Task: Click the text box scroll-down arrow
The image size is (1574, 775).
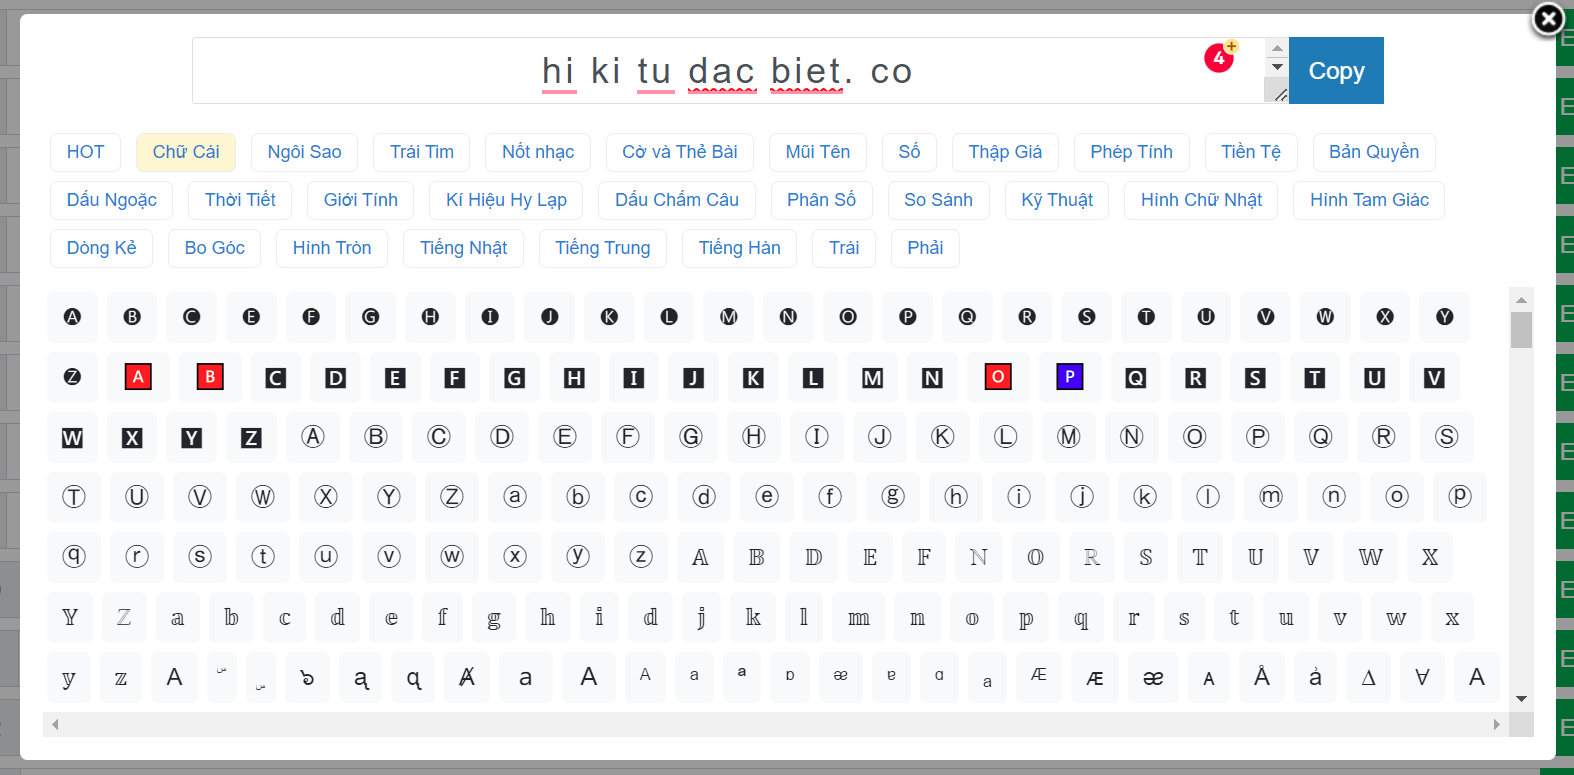Action: coord(1277,67)
